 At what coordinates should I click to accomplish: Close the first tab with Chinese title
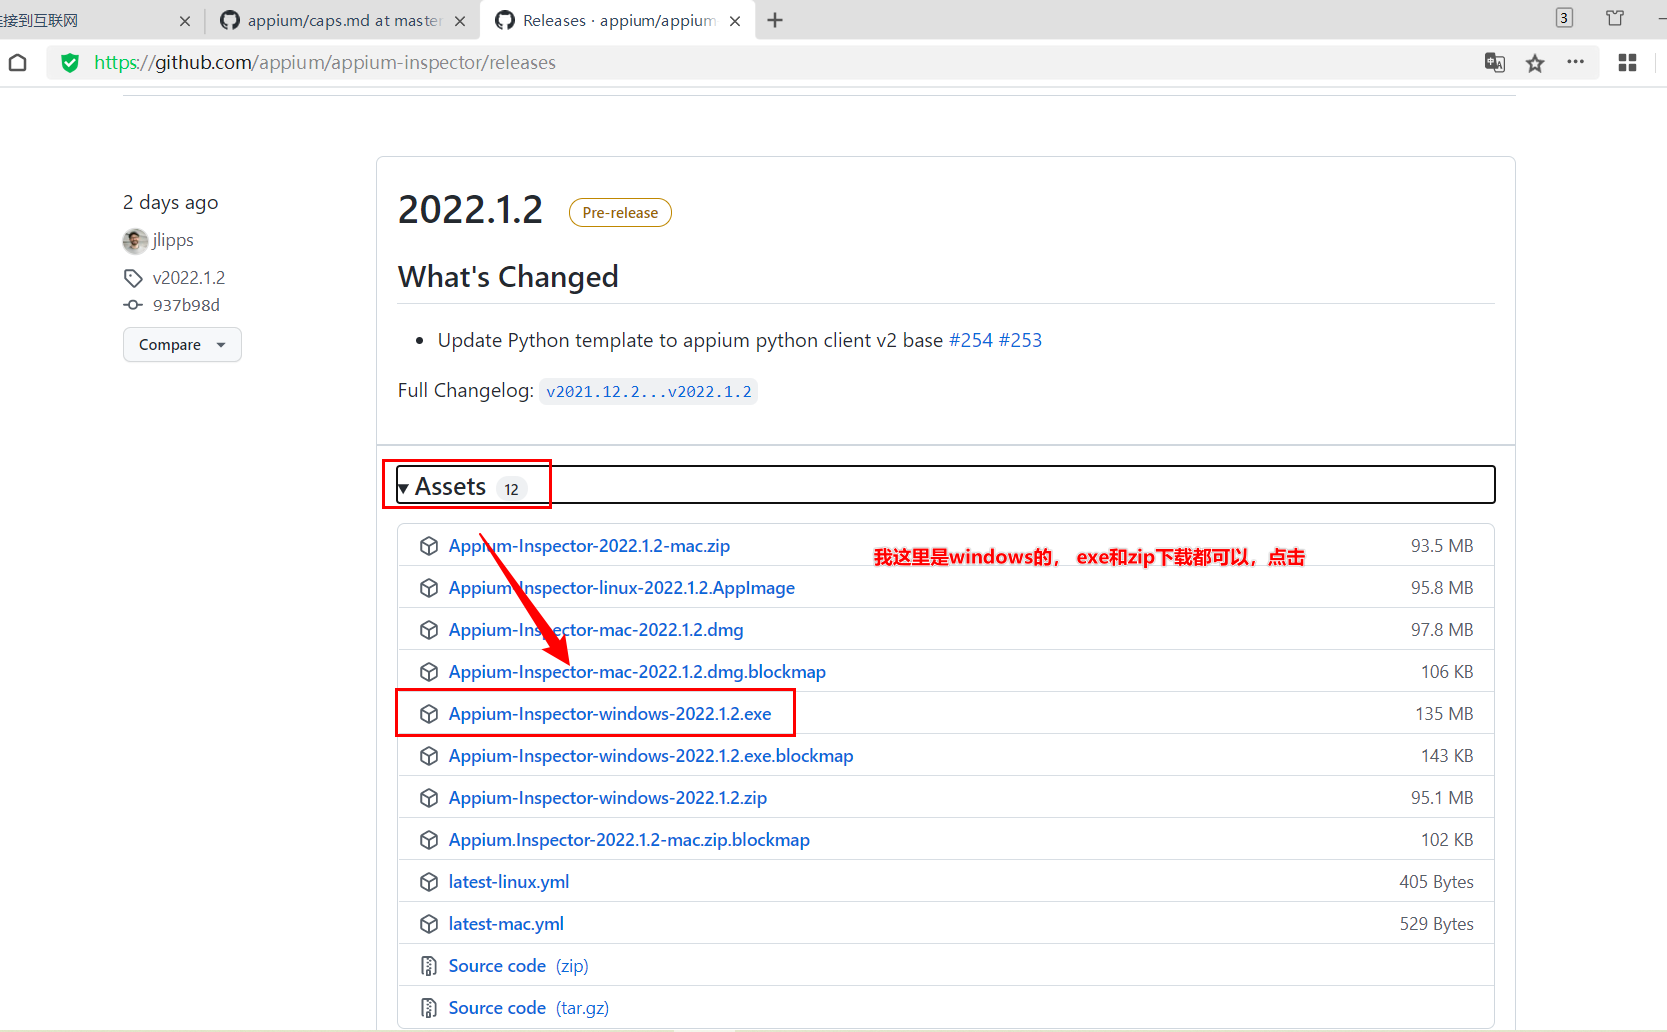point(185,21)
